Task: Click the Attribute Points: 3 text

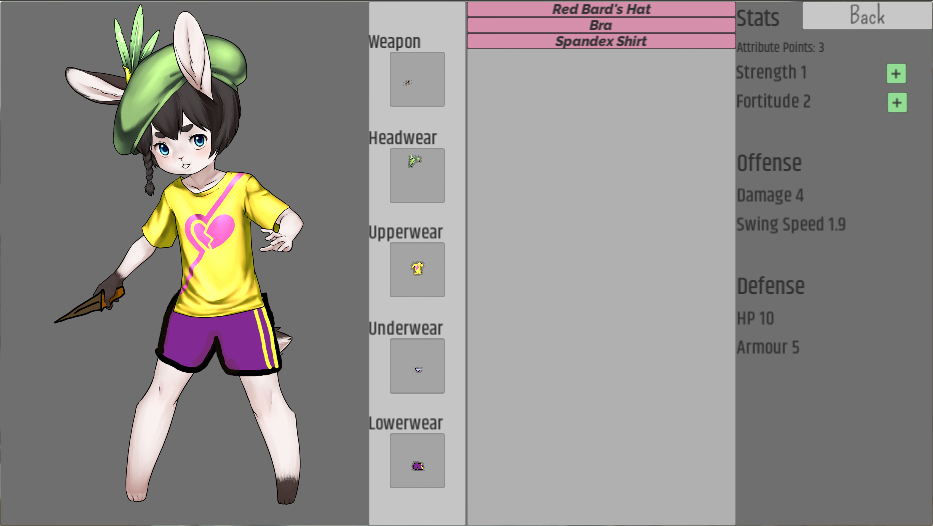Action: [x=780, y=48]
